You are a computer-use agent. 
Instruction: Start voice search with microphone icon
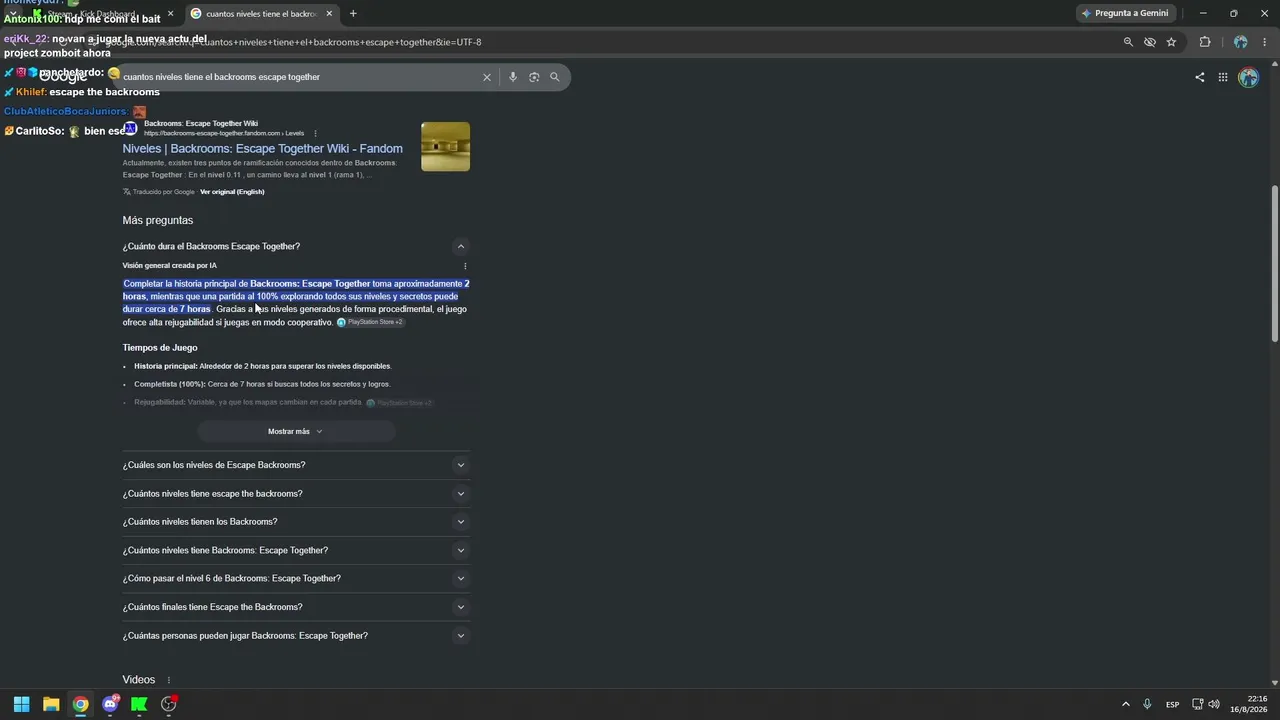coord(513,77)
